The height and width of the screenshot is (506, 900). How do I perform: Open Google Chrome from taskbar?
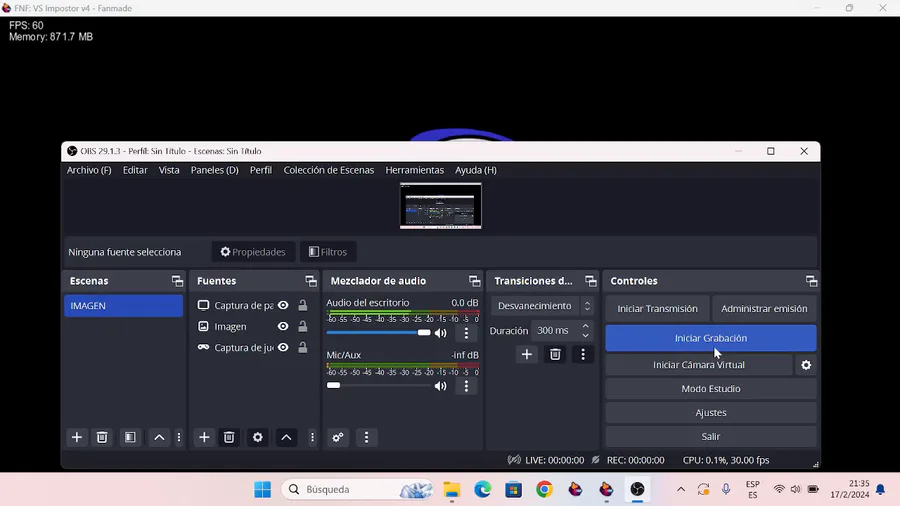[x=544, y=489]
